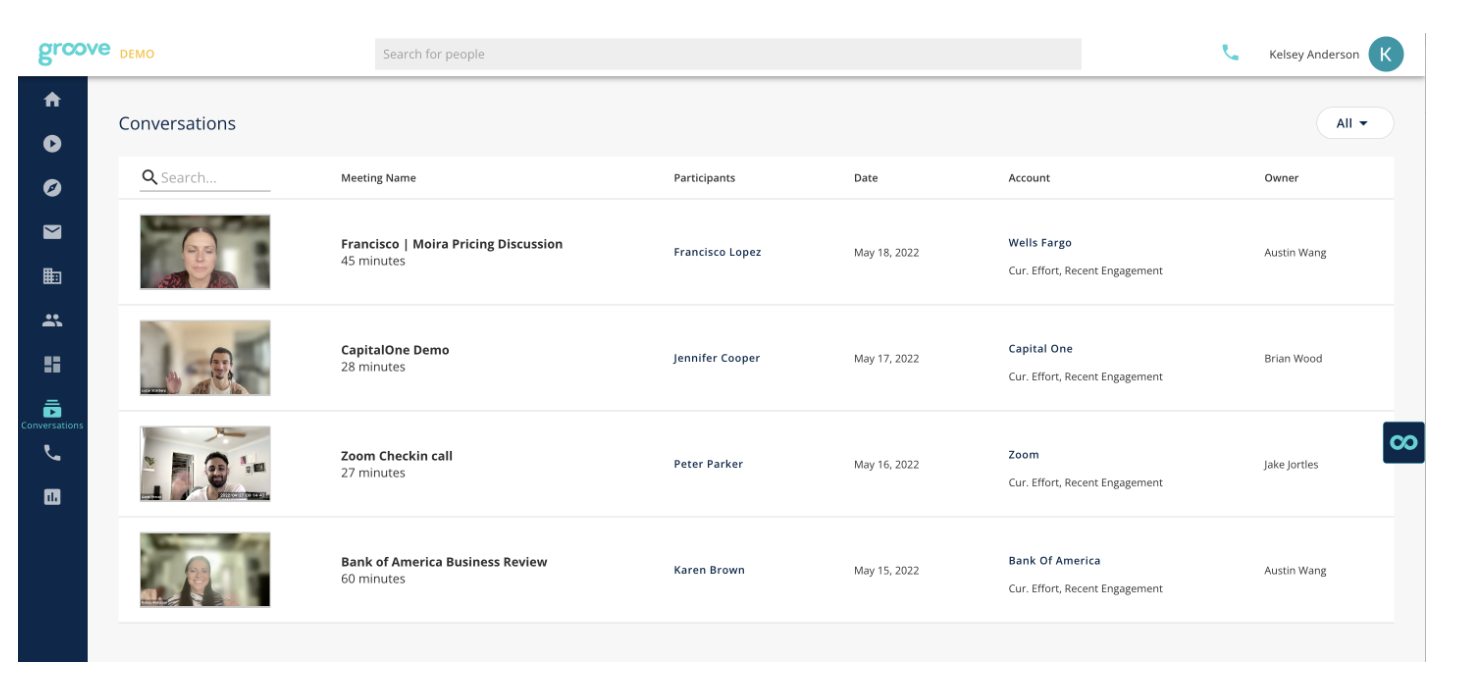The height and width of the screenshot is (674, 1458).
Task: Open the compass sidebar icon
Action: click(52, 188)
